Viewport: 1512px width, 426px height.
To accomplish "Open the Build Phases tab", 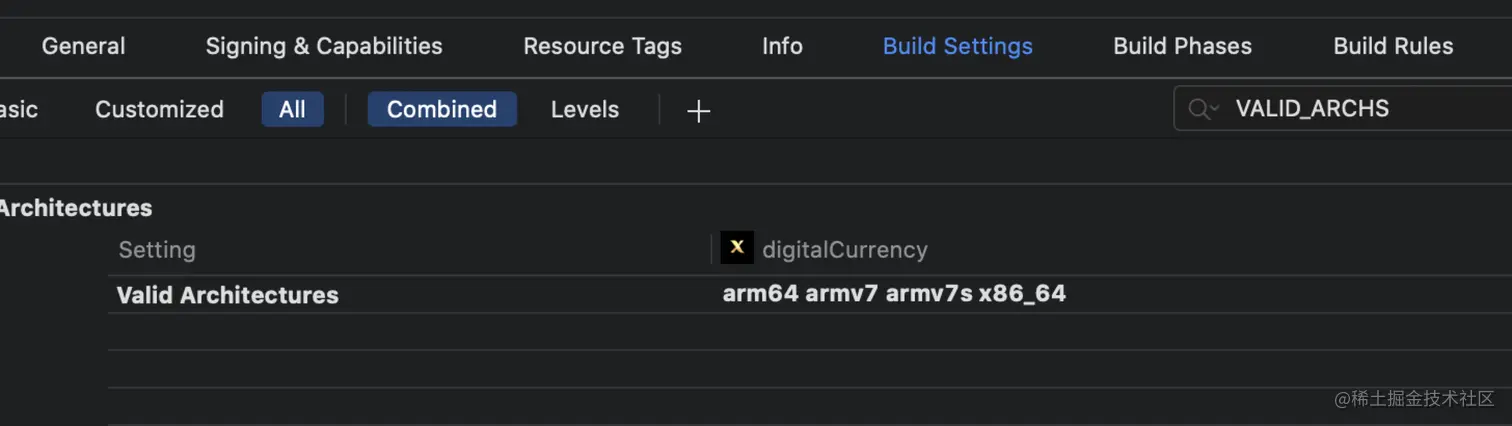I will coord(1182,46).
